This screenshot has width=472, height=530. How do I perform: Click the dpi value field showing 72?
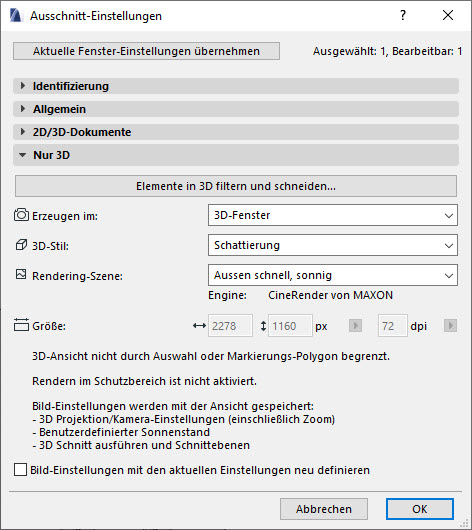393,326
